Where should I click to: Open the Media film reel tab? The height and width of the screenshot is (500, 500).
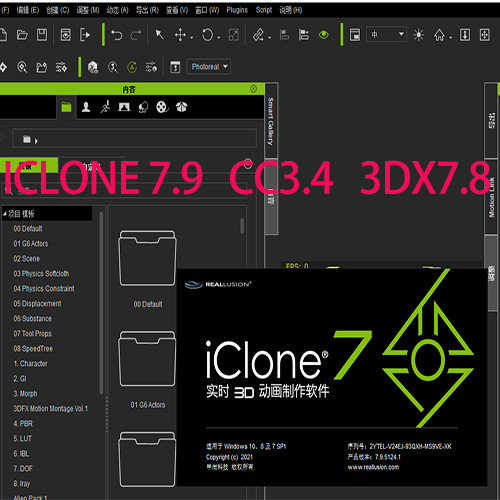(162, 107)
